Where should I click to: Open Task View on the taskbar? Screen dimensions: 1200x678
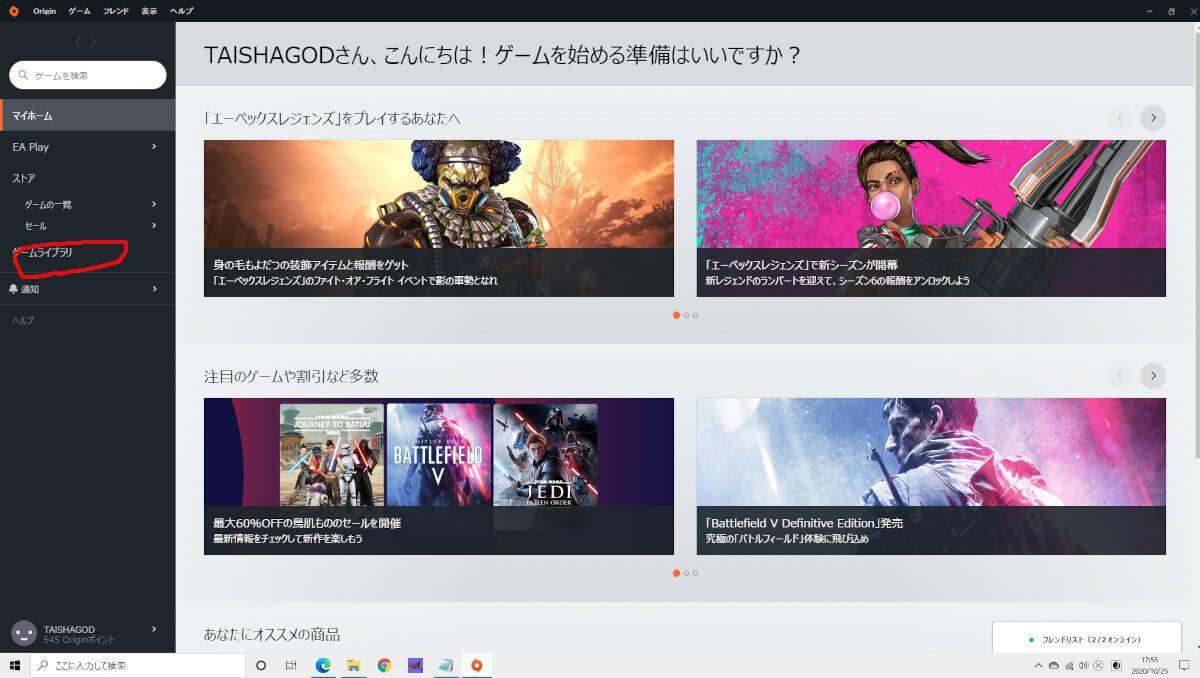click(291, 665)
